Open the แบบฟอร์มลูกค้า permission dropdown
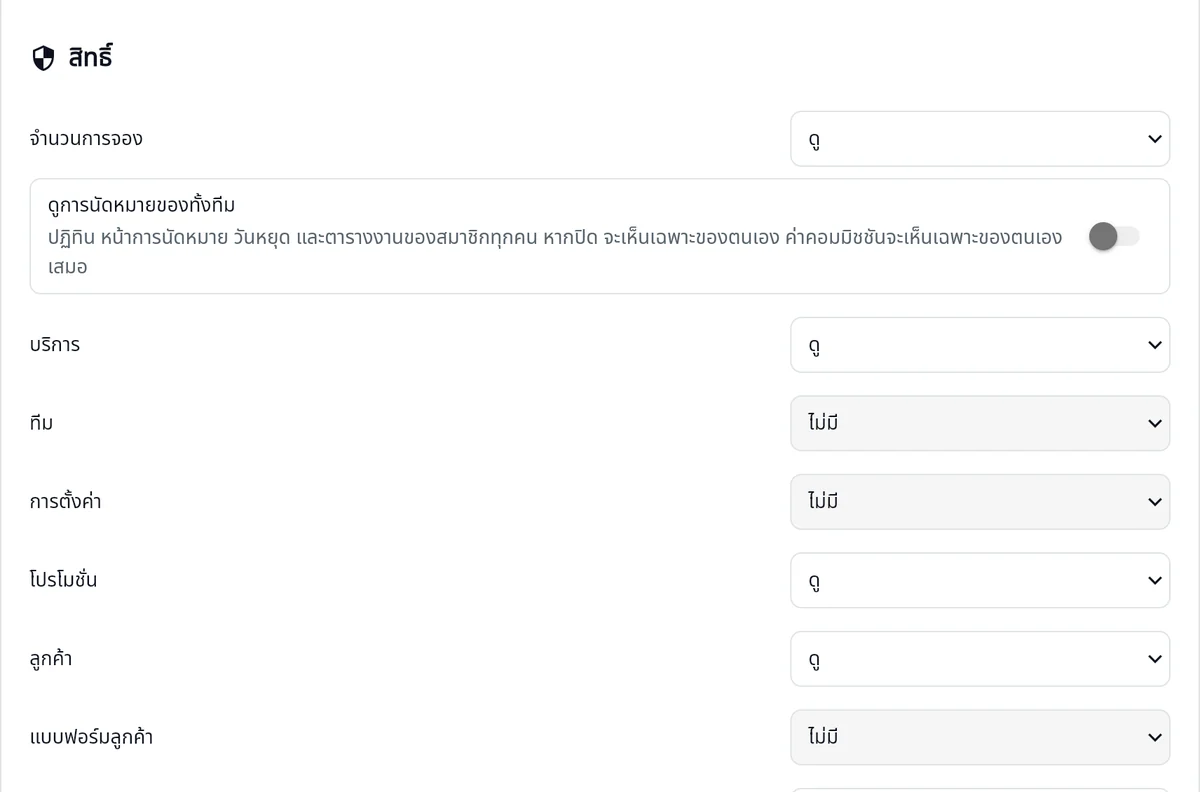Screen dimensions: 1200x792 980,737
